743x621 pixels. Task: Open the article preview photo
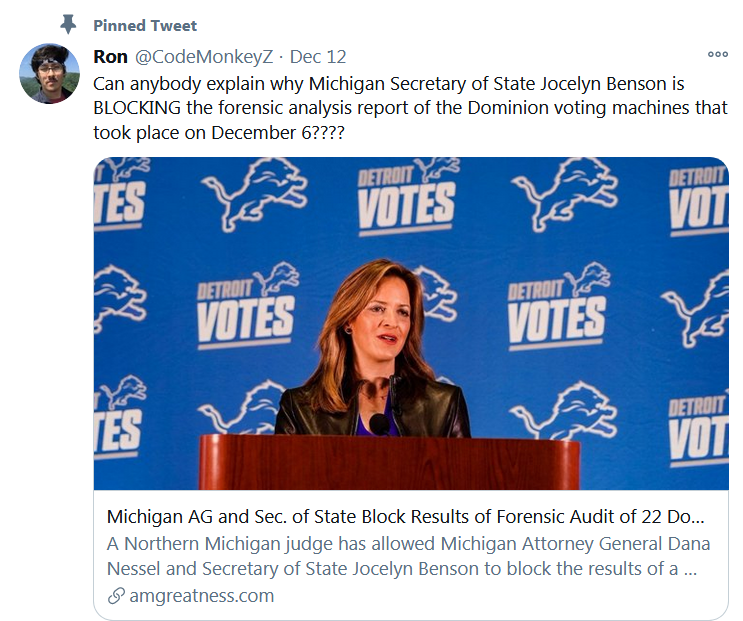411,324
